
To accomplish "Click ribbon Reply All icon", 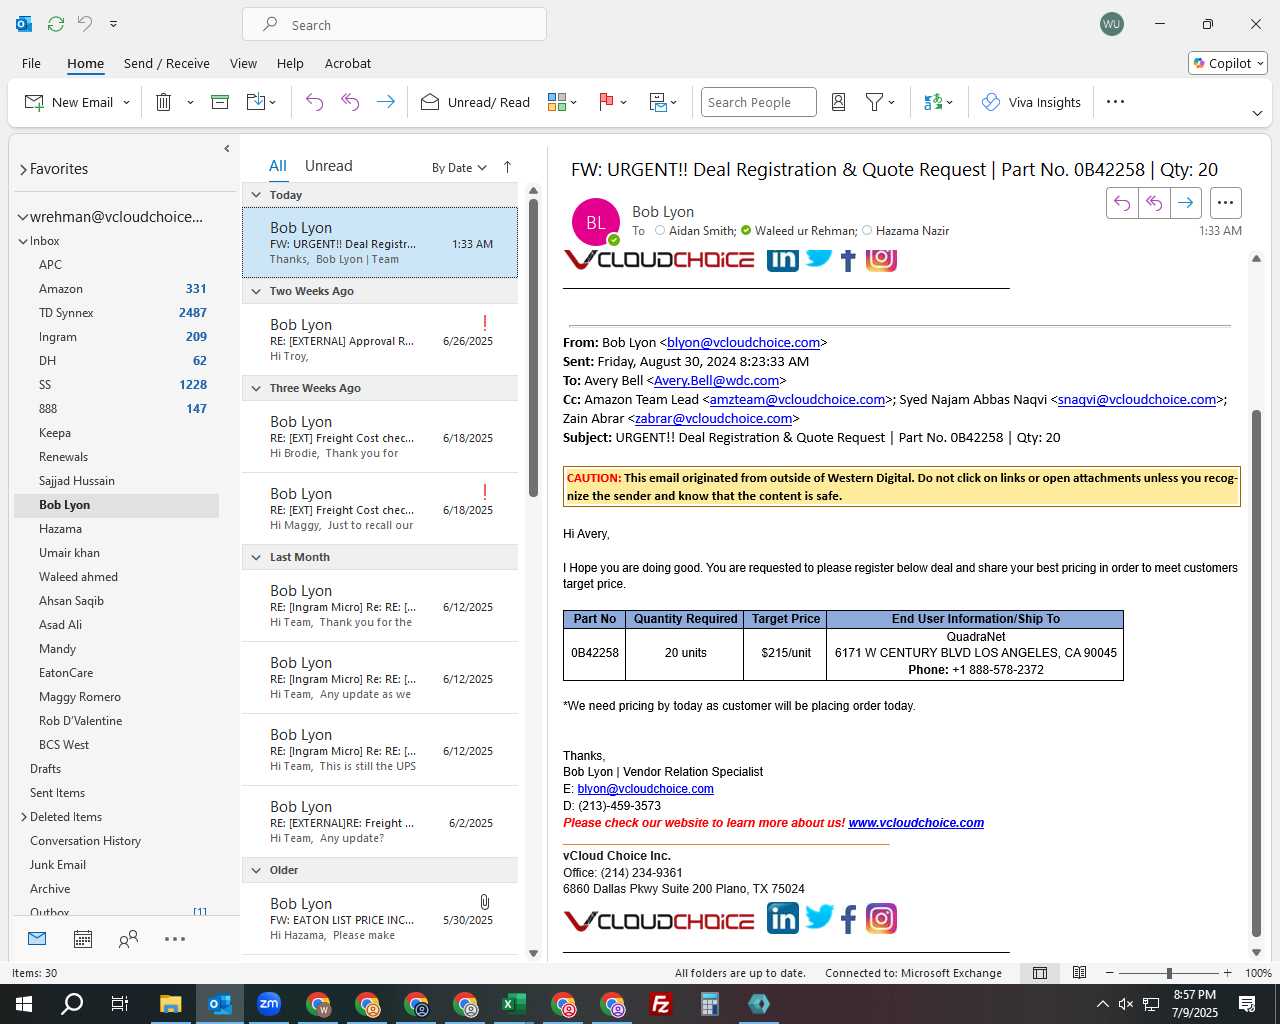I will coord(350,102).
